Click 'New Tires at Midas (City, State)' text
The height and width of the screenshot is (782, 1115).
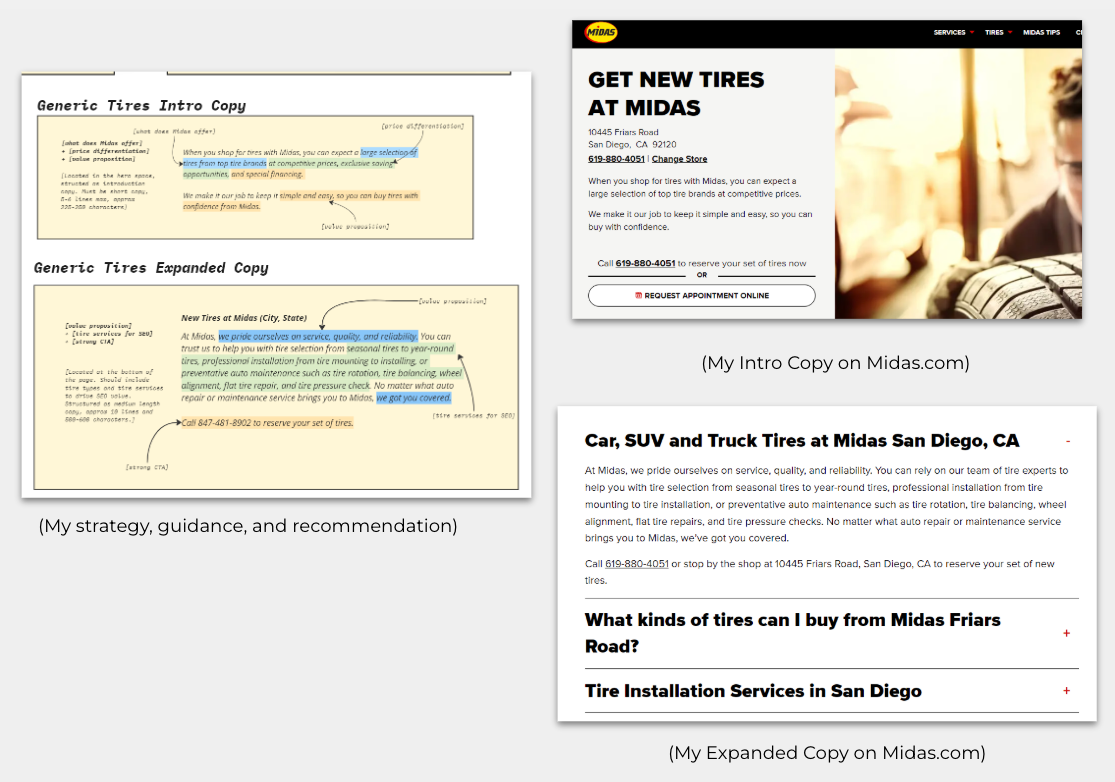(x=244, y=318)
